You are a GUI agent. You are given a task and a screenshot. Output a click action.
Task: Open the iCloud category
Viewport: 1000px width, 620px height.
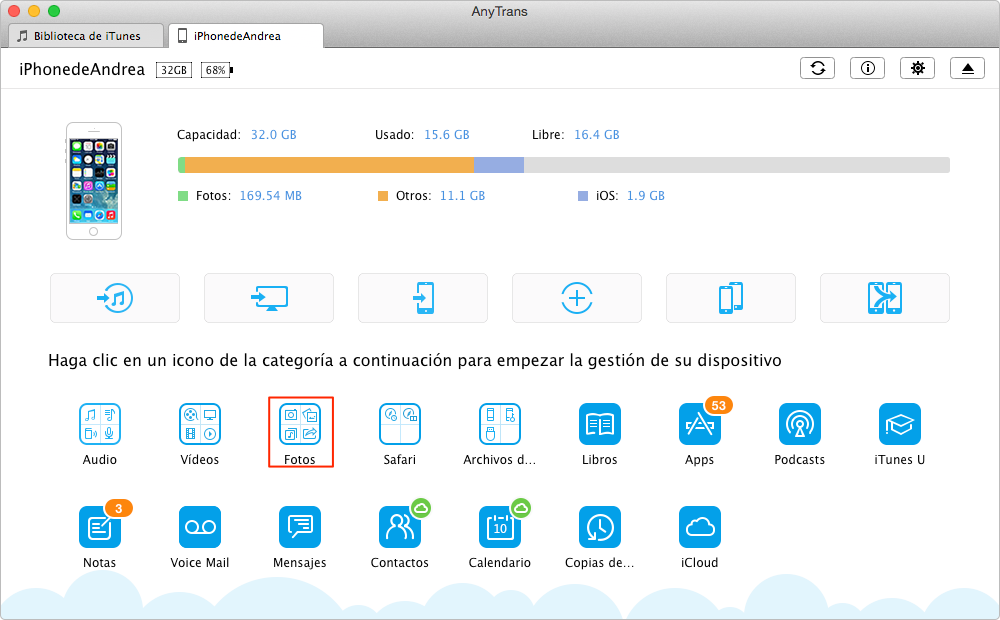click(700, 527)
